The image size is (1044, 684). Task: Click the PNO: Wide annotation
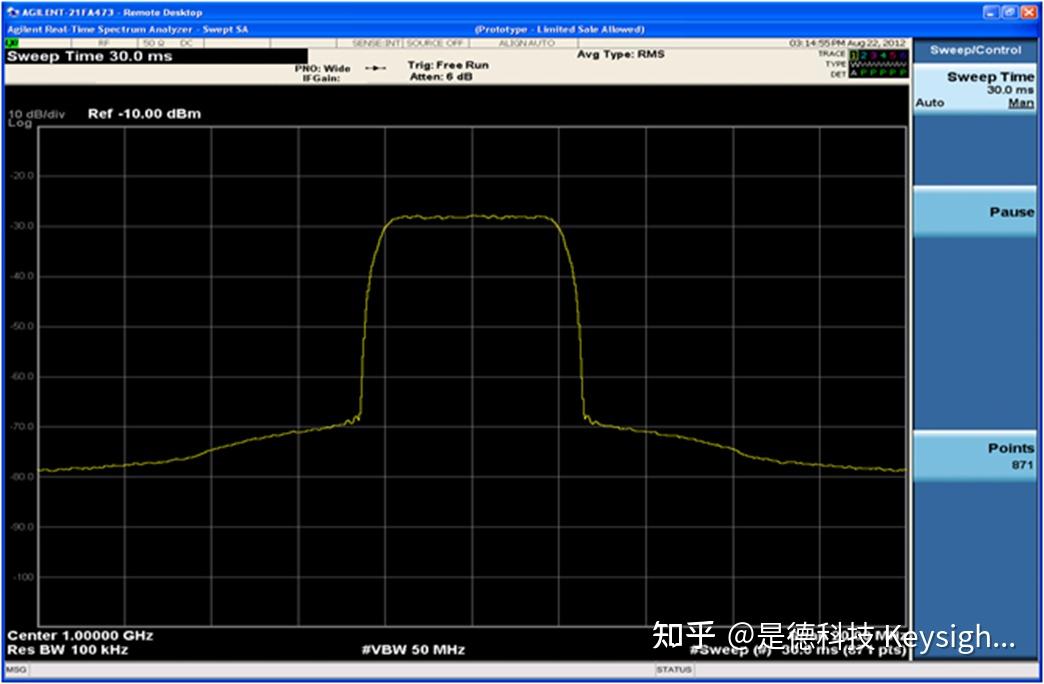322,69
